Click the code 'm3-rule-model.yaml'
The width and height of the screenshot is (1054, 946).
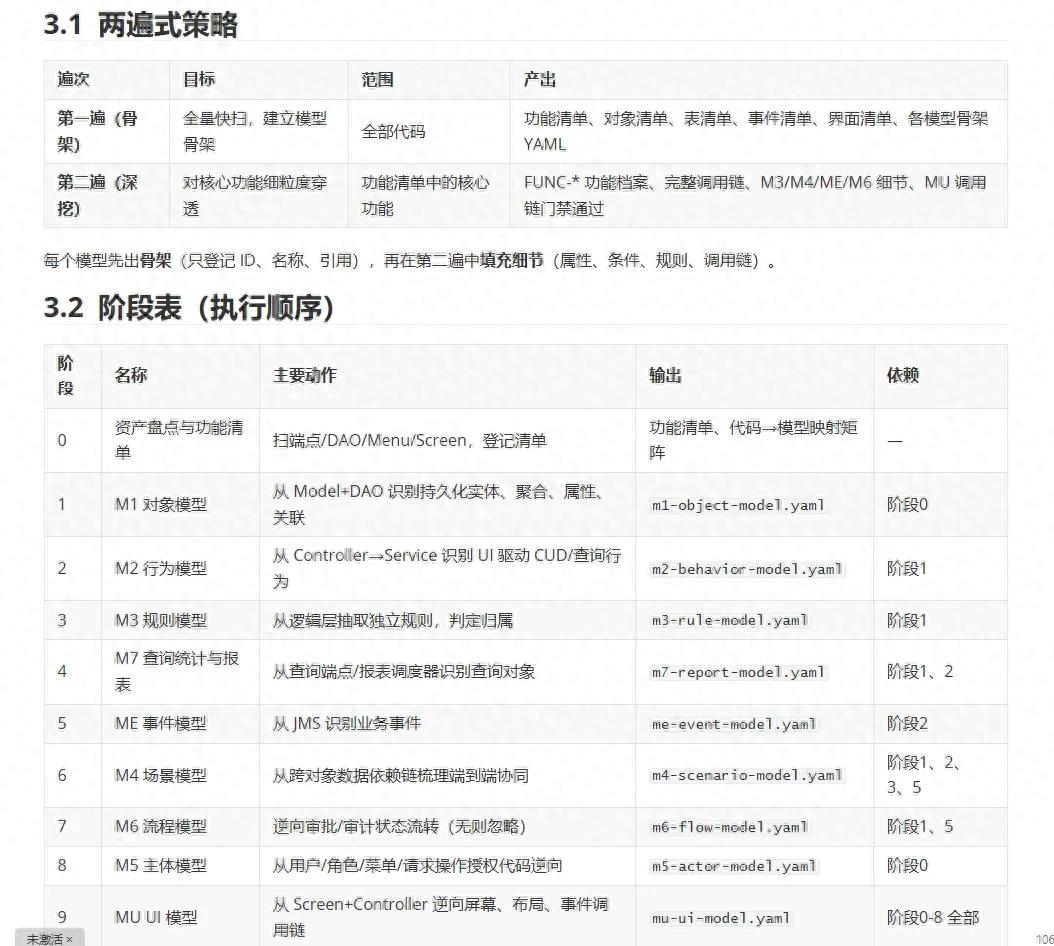tap(729, 620)
